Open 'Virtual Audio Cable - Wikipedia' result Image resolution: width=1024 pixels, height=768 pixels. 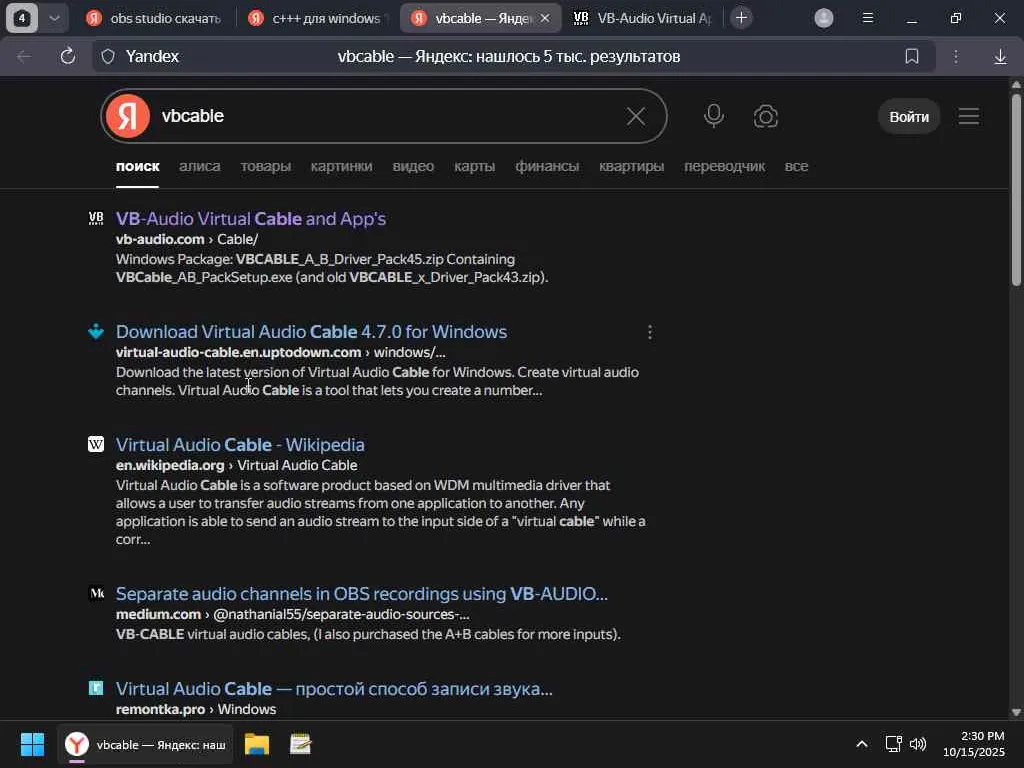(240, 445)
